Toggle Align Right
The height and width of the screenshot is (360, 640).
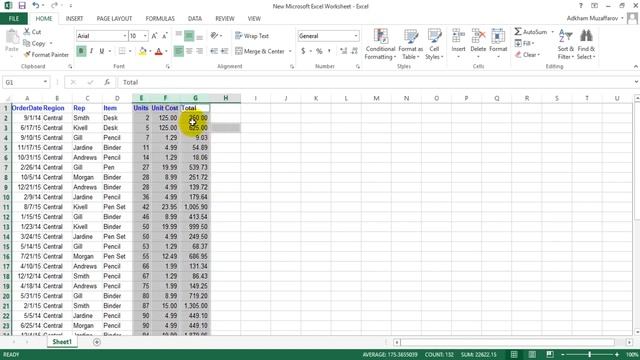point(200,51)
